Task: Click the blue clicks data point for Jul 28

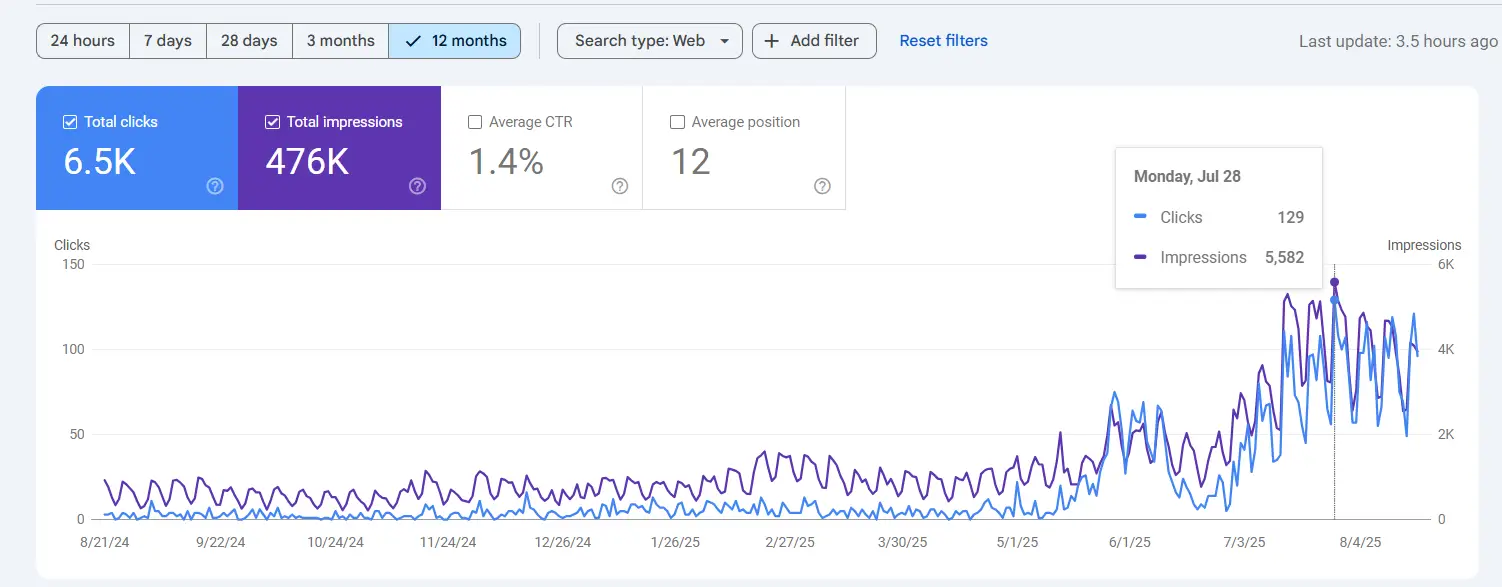Action: [x=1334, y=300]
